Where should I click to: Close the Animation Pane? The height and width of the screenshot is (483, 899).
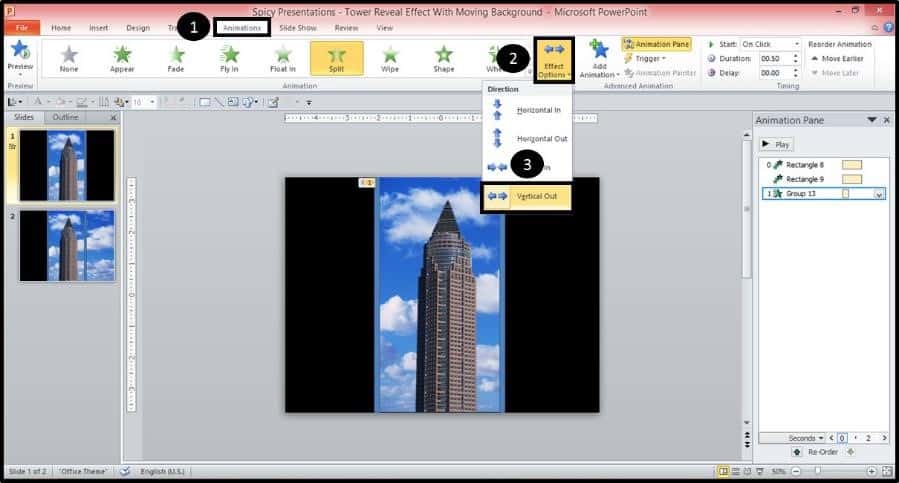887,120
